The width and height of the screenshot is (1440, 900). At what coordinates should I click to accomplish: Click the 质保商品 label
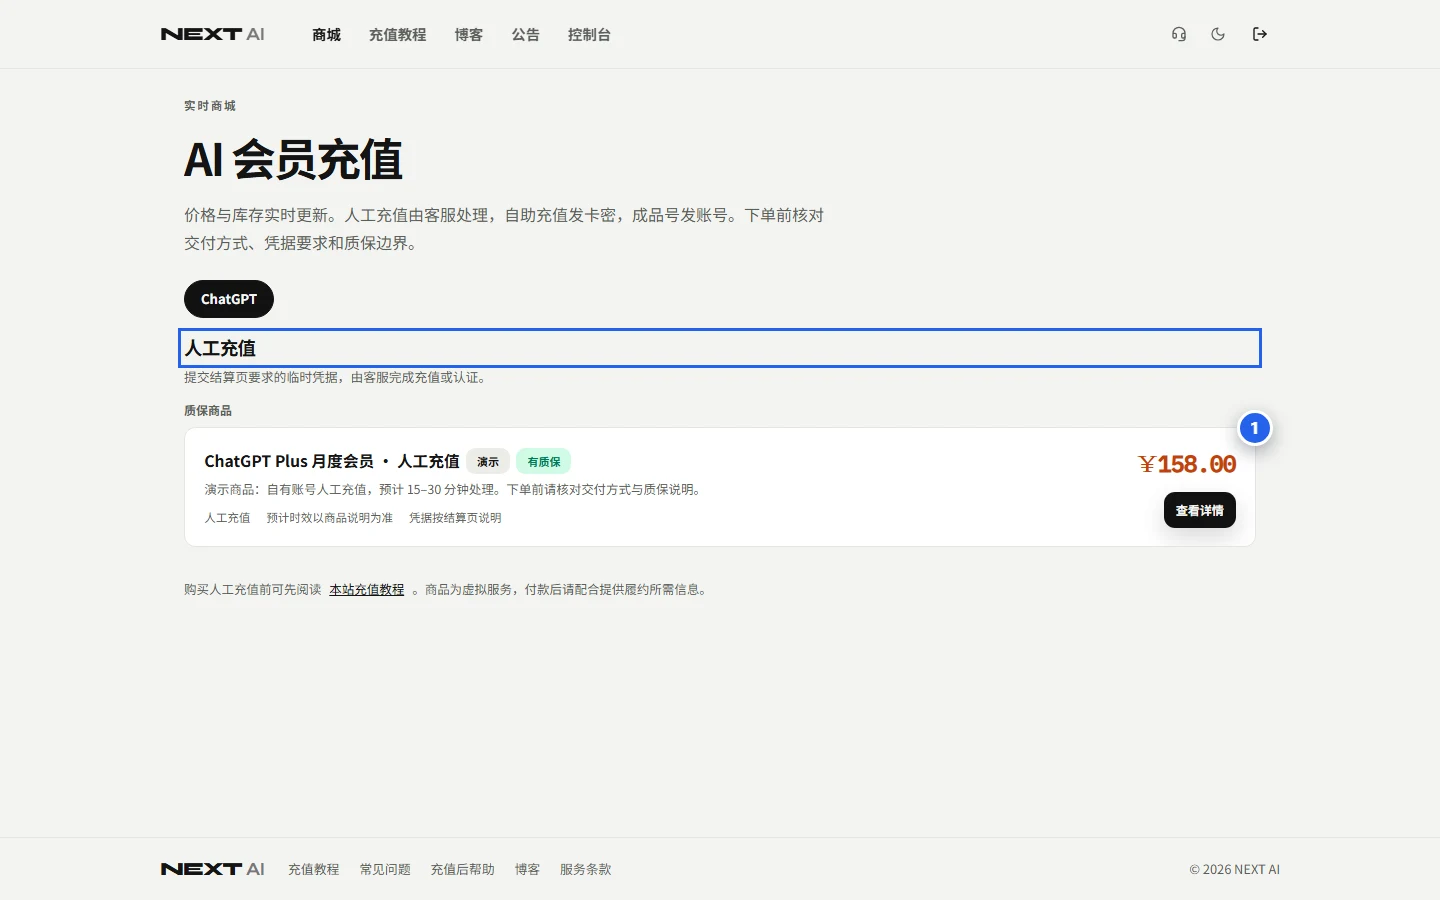click(208, 411)
